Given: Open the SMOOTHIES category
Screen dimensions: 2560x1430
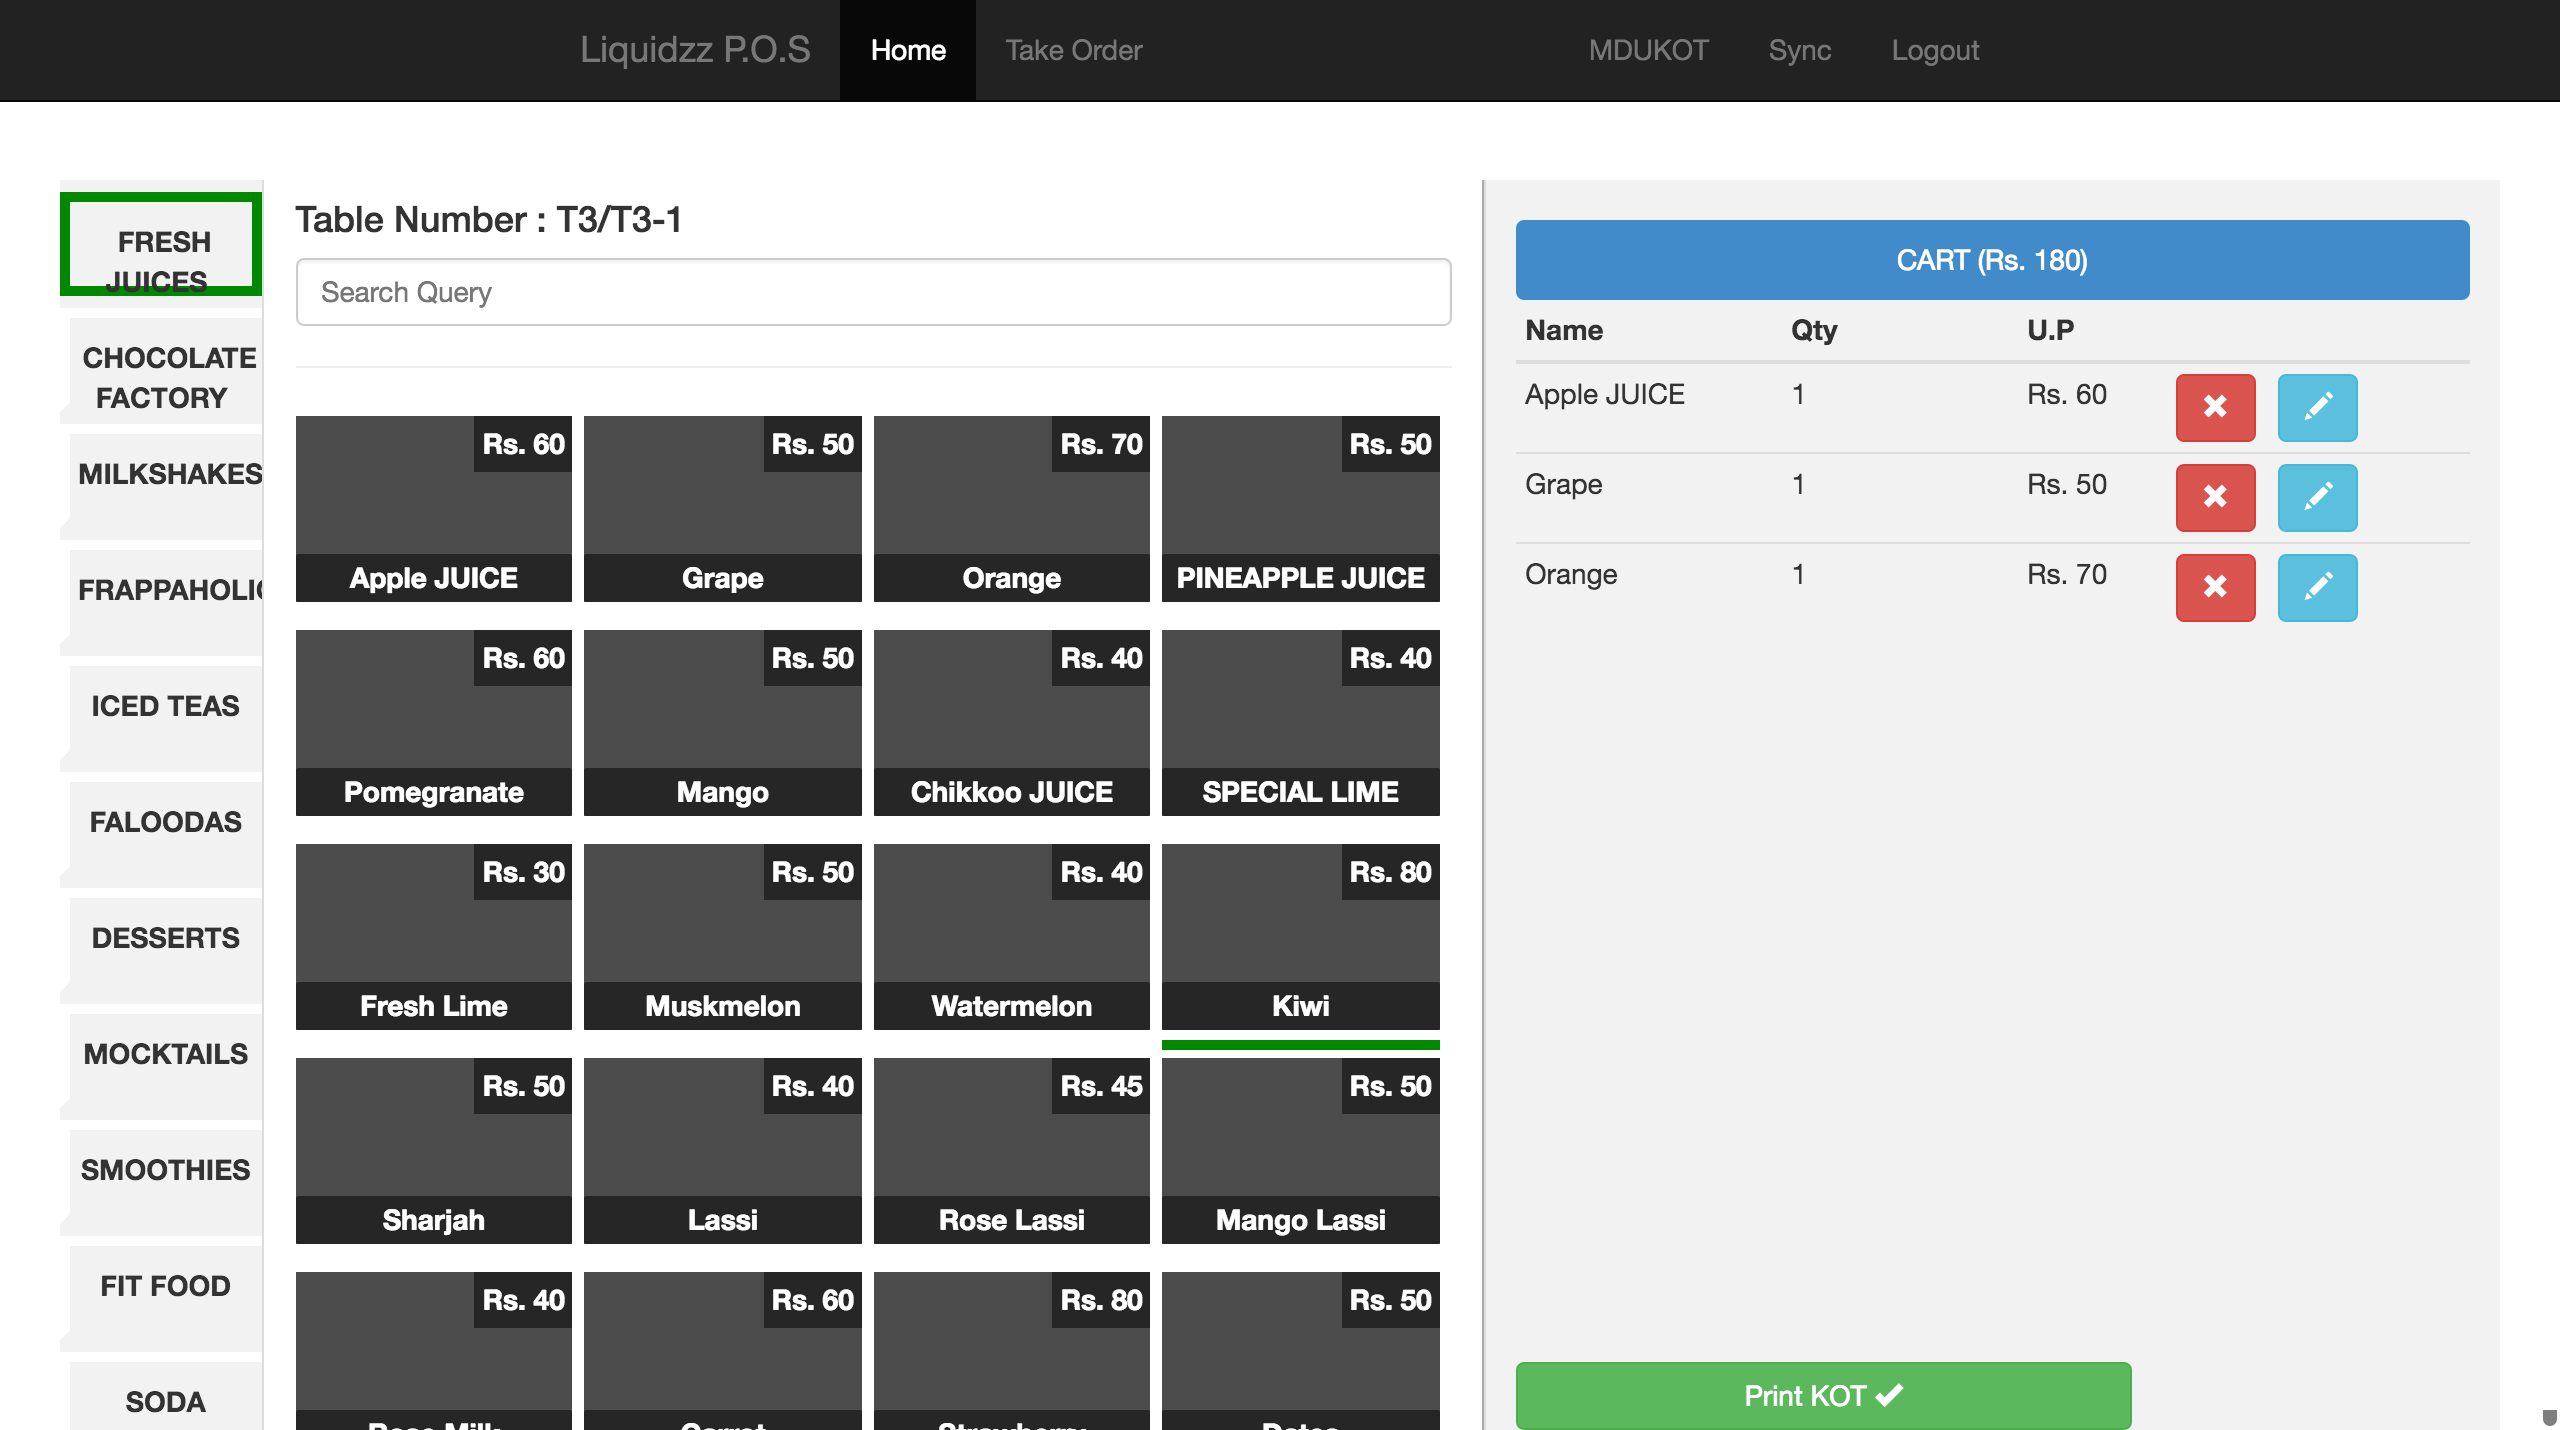Looking at the screenshot, I should click(166, 1170).
